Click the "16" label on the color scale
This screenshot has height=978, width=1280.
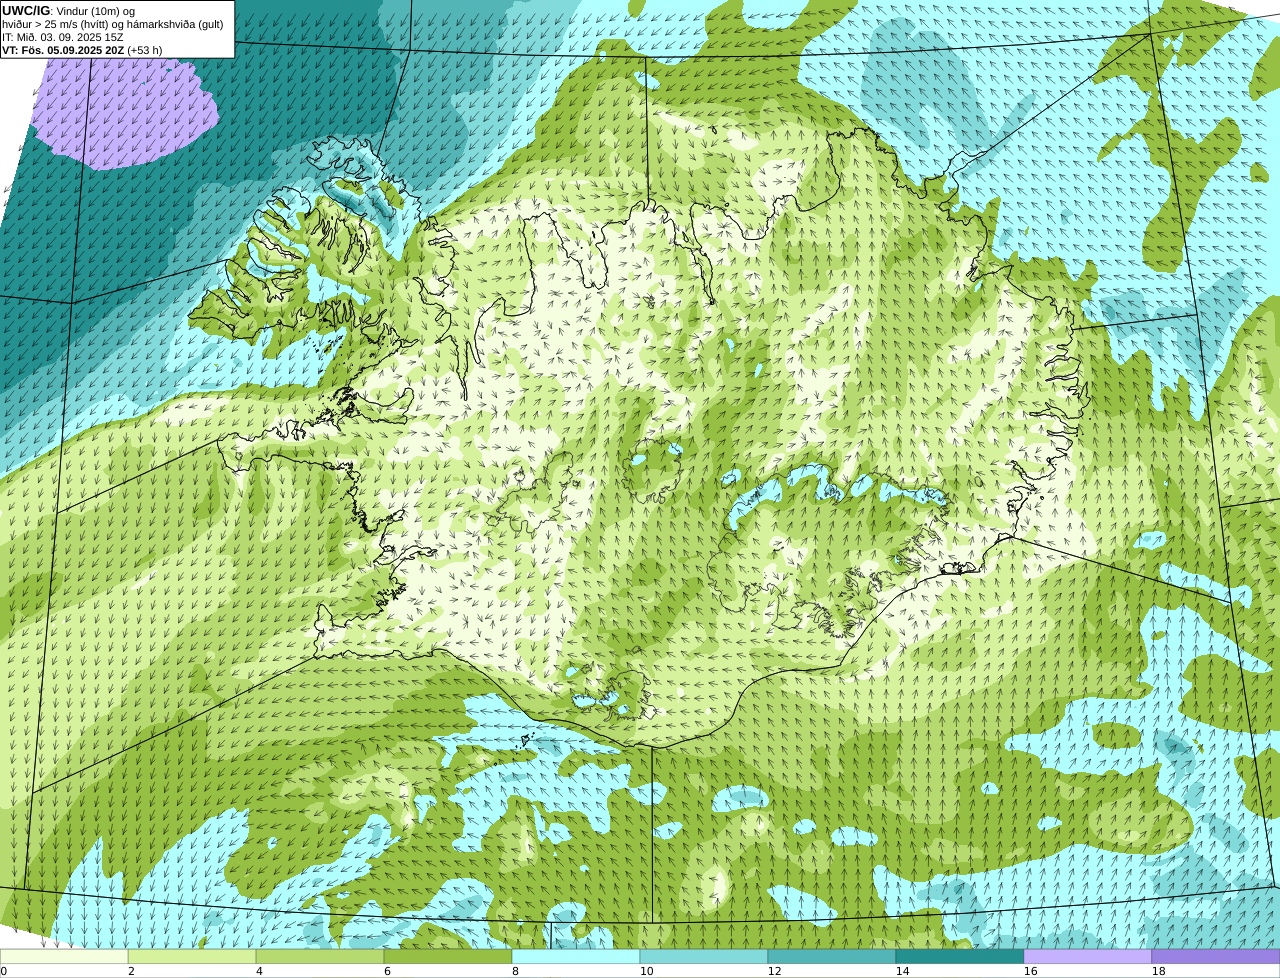click(1030, 971)
